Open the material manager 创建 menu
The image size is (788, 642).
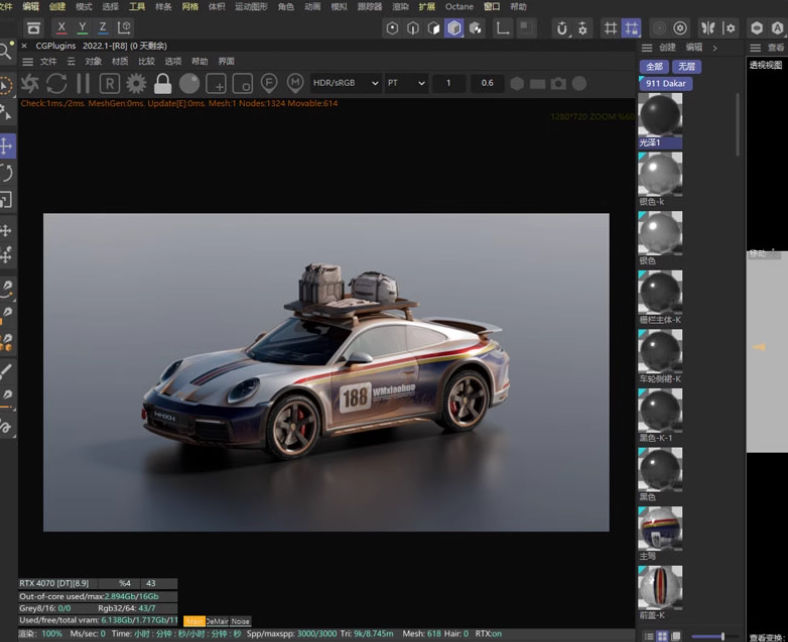click(667, 48)
